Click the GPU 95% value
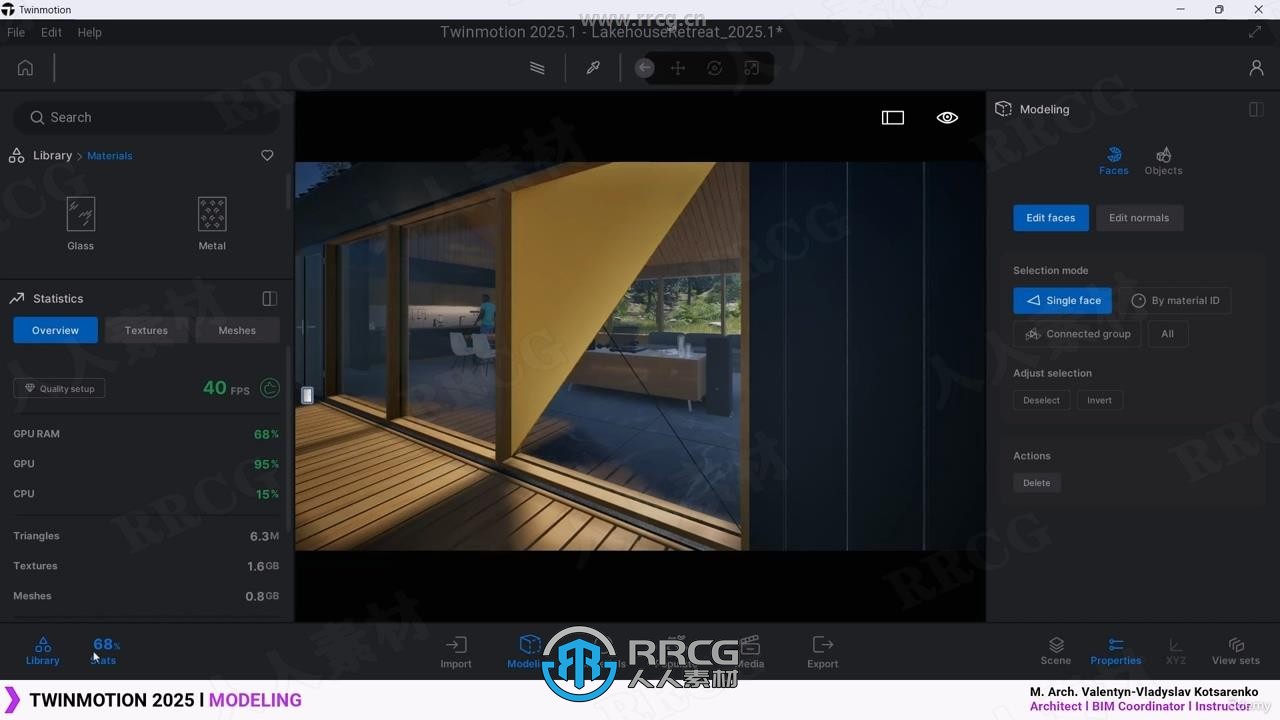The image size is (1280, 720). point(266,464)
